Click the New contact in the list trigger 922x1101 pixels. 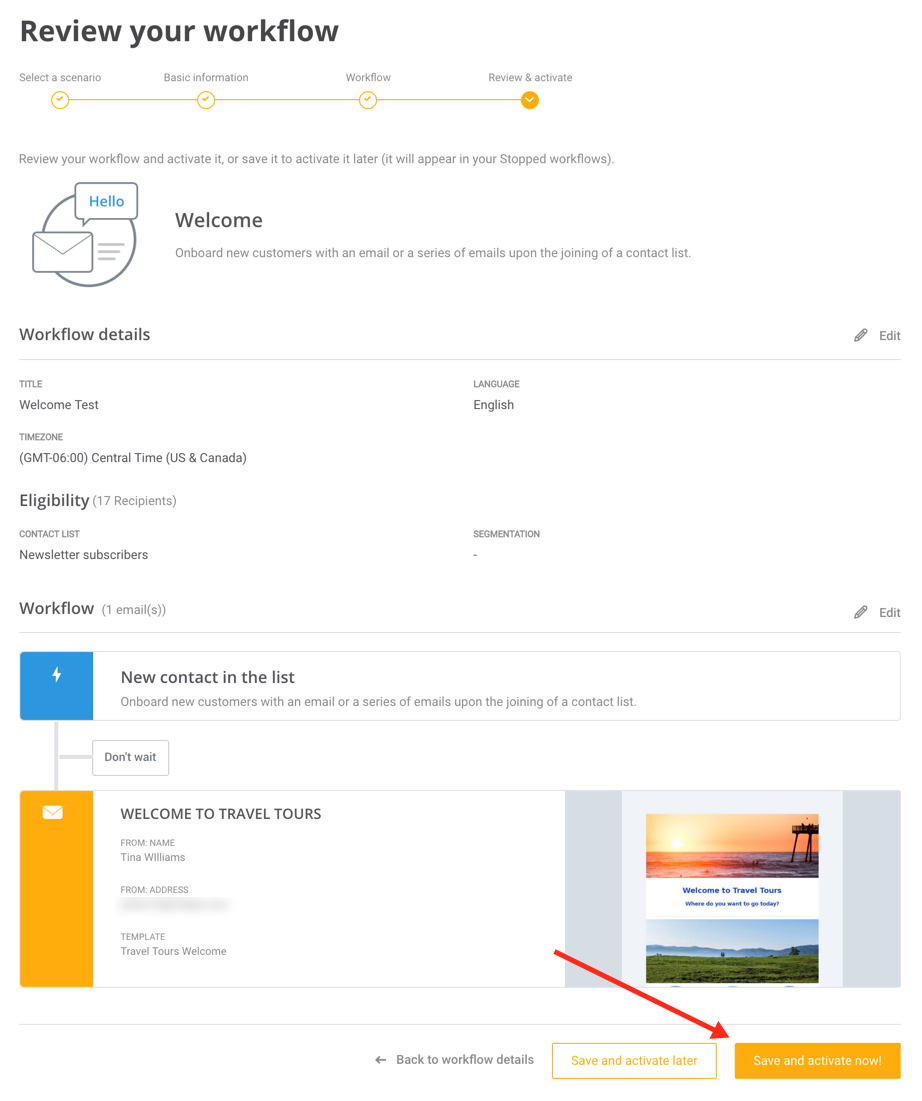[x=460, y=686]
